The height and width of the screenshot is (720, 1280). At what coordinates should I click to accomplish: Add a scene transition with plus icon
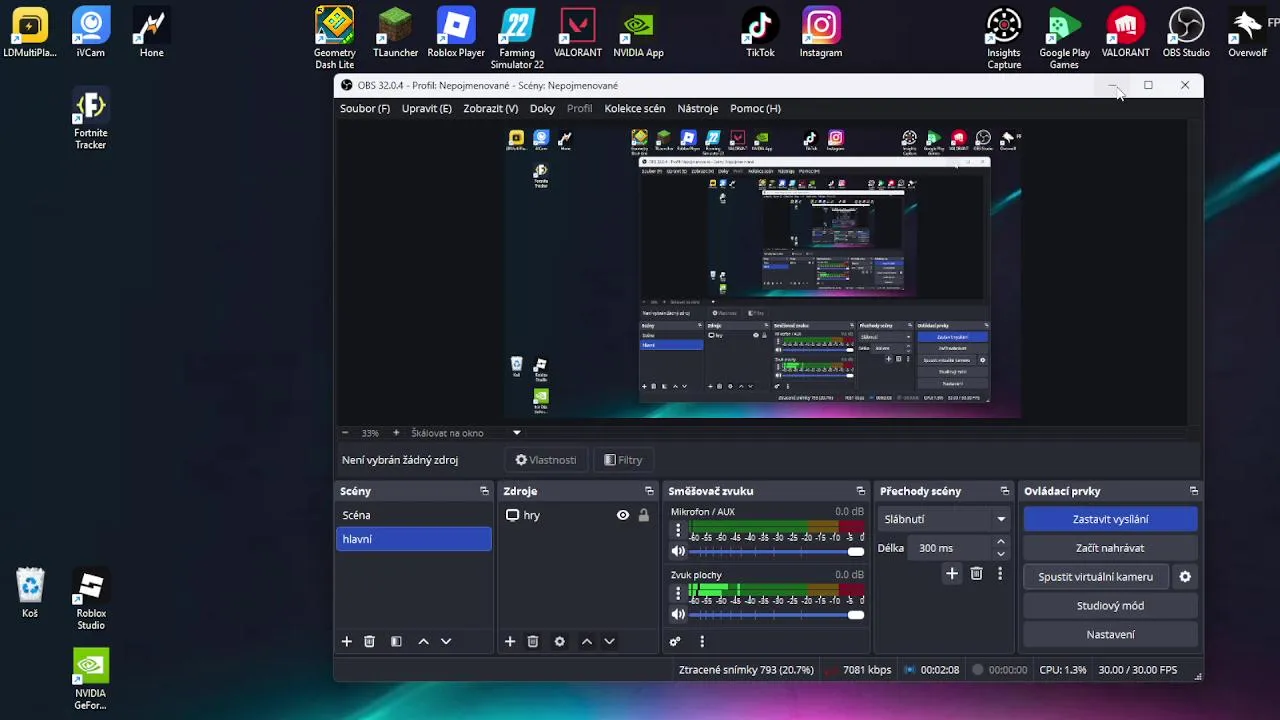[952, 574]
